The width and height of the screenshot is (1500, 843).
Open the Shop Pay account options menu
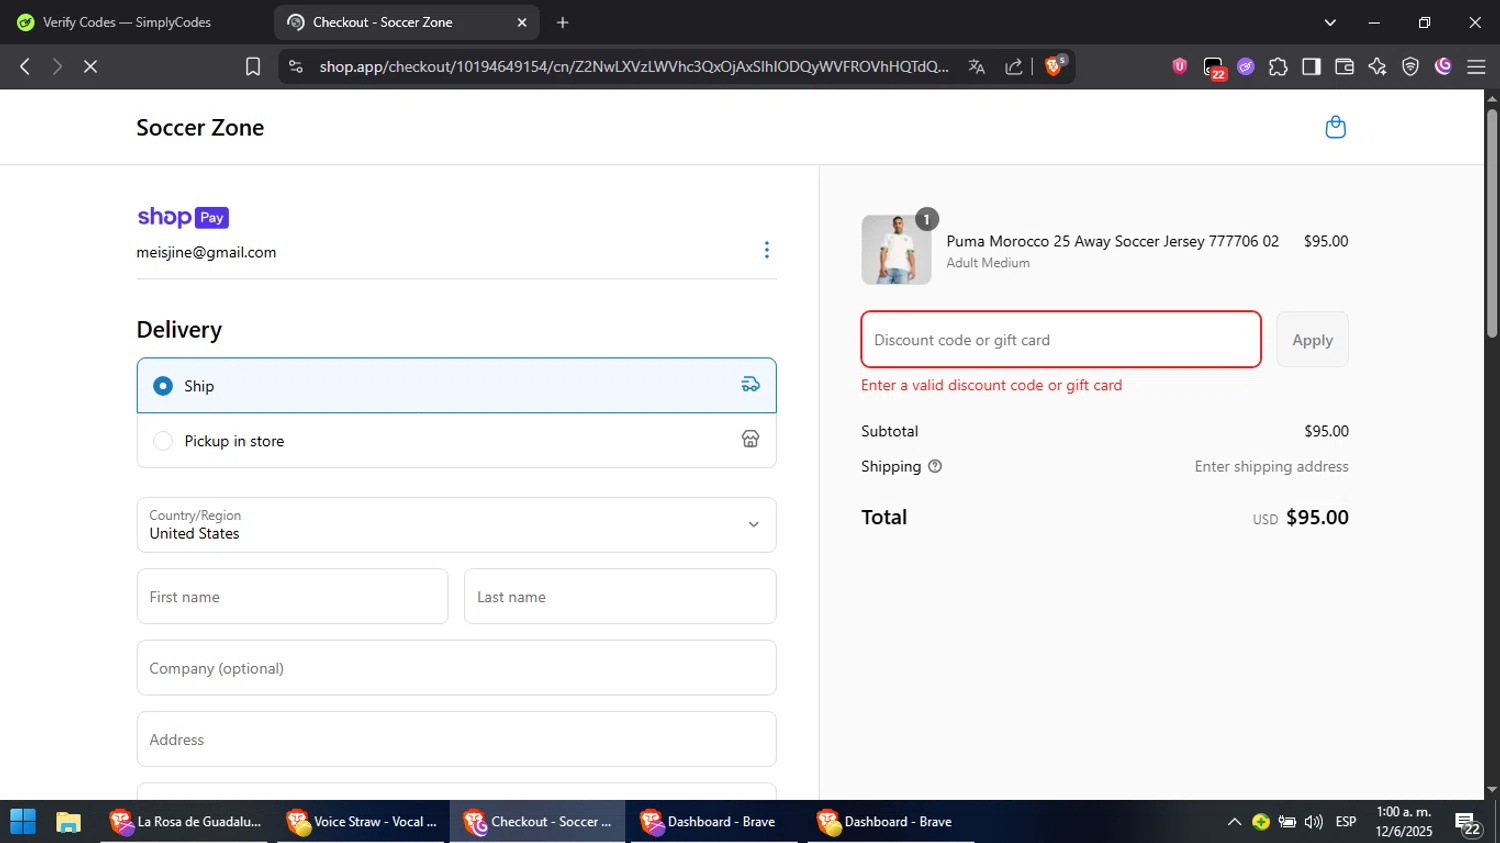click(767, 250)
